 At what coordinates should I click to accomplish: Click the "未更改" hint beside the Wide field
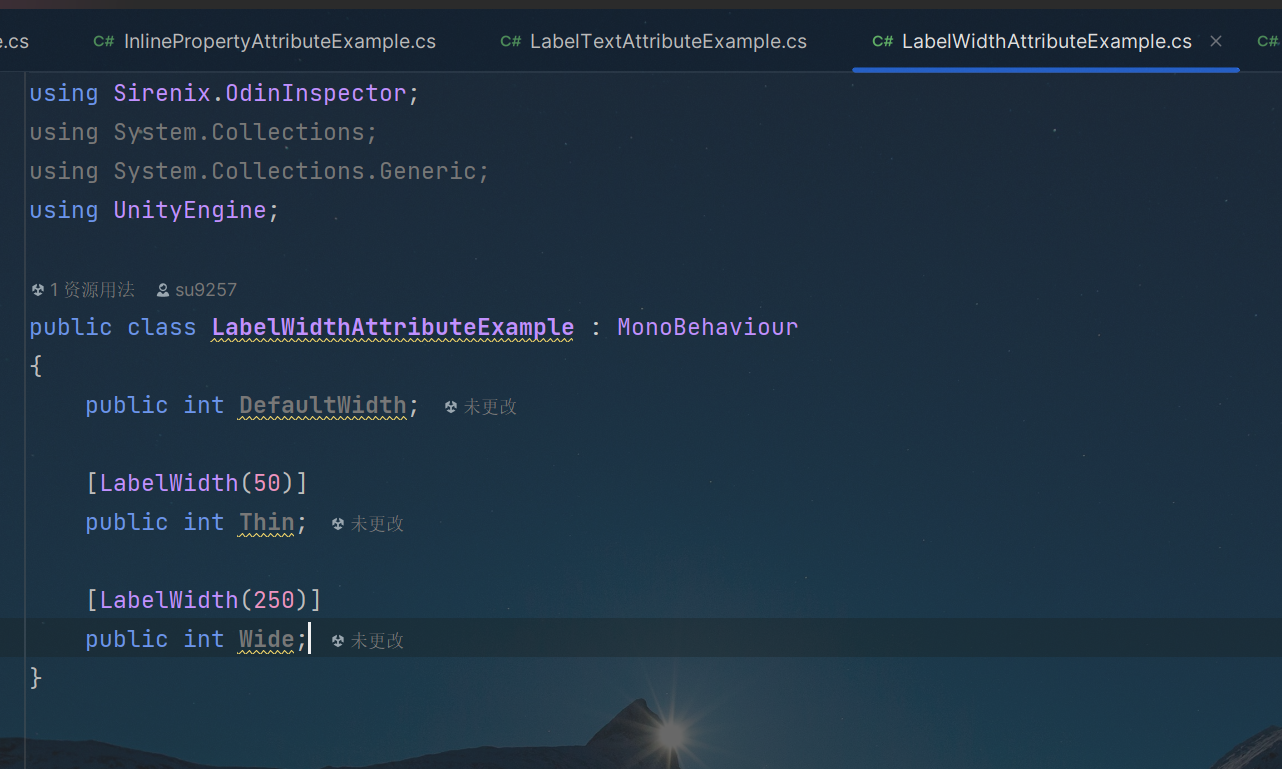coord(377,641)
